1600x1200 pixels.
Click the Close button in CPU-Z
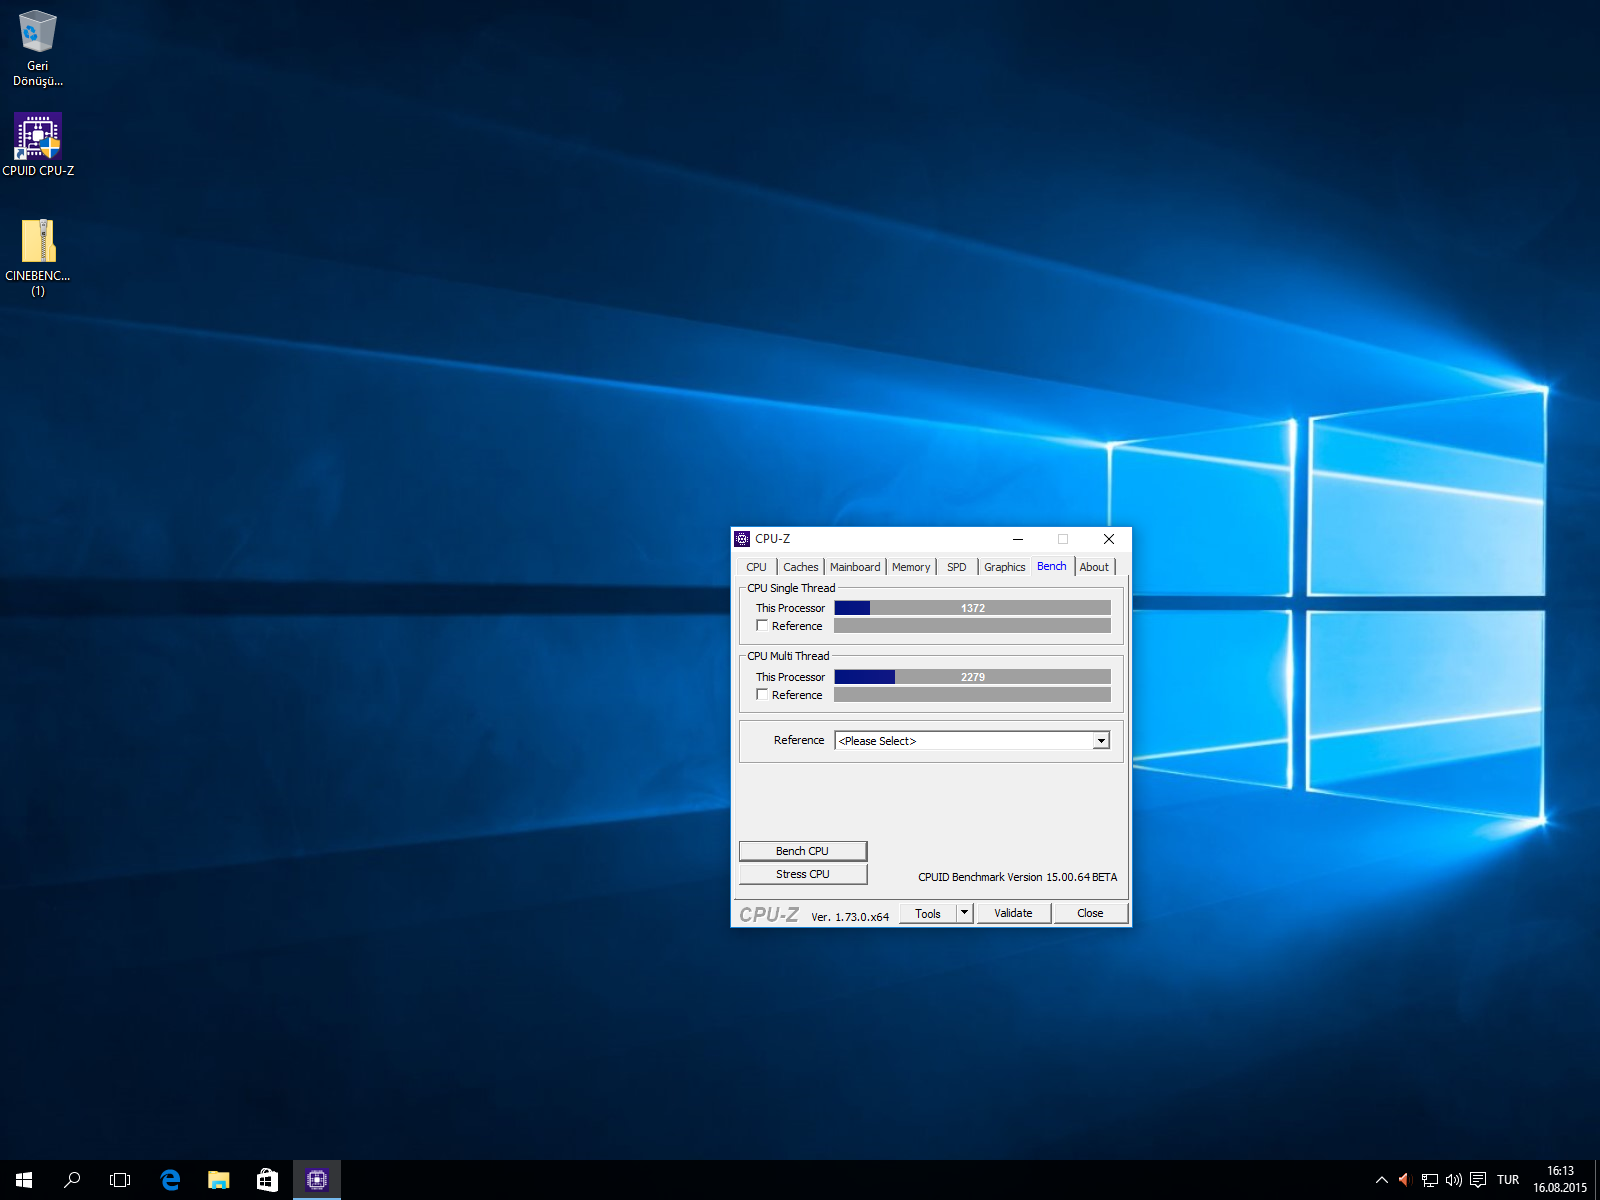(1090, 913)
